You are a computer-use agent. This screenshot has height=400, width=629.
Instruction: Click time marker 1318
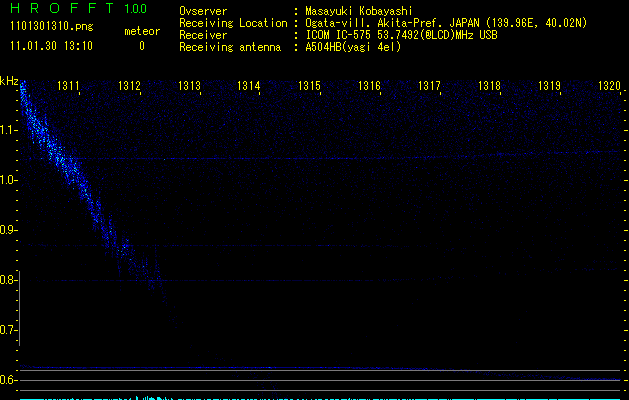pos(489,86)
